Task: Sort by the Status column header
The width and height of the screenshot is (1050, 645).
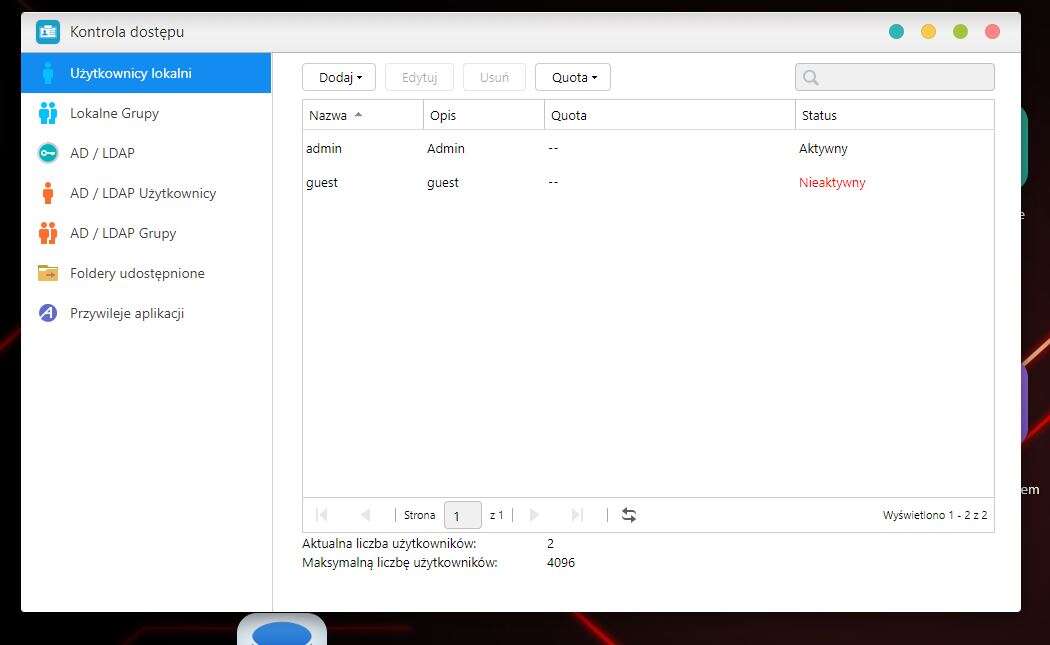Action: click(x=818, y=115)
